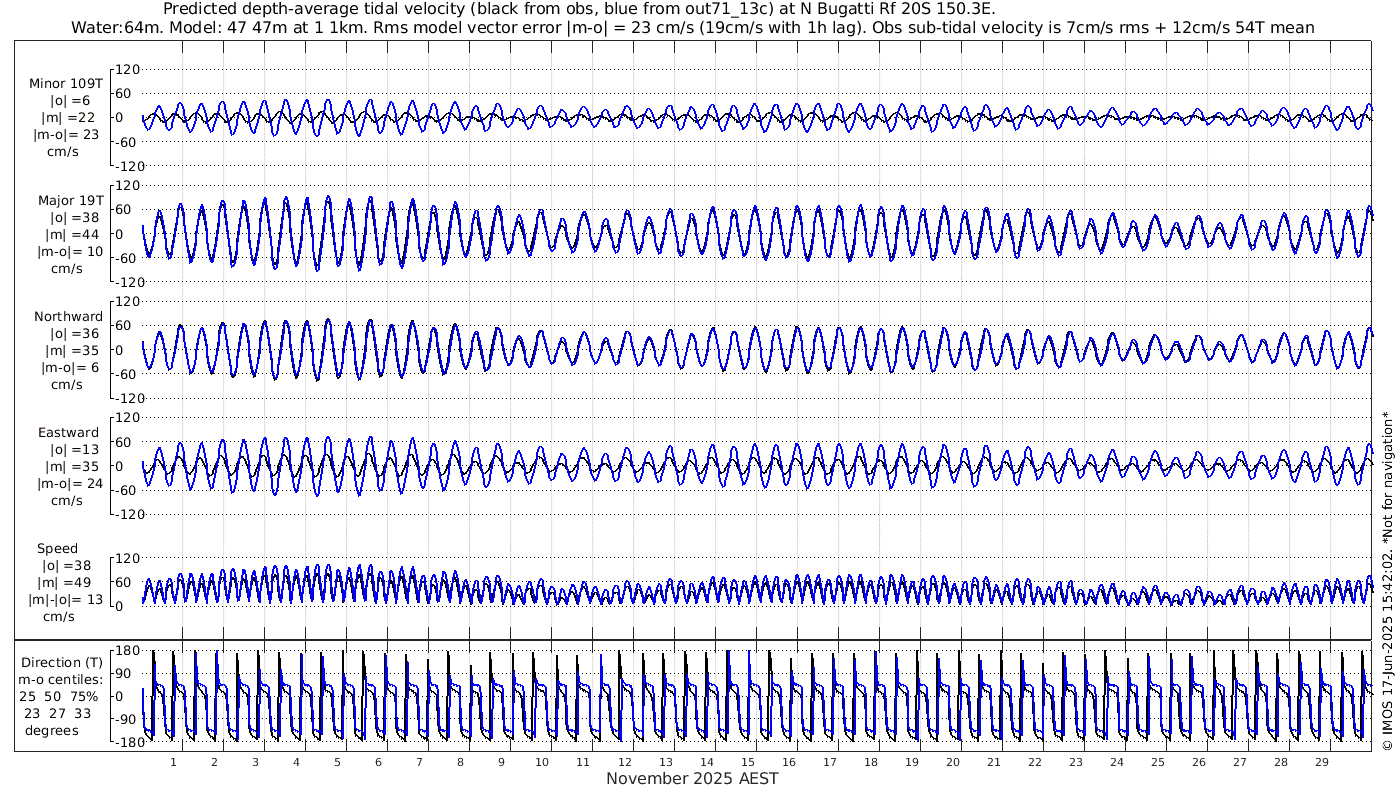
Task: Select the 'Speed' panel label
Action: coord(57,549)
